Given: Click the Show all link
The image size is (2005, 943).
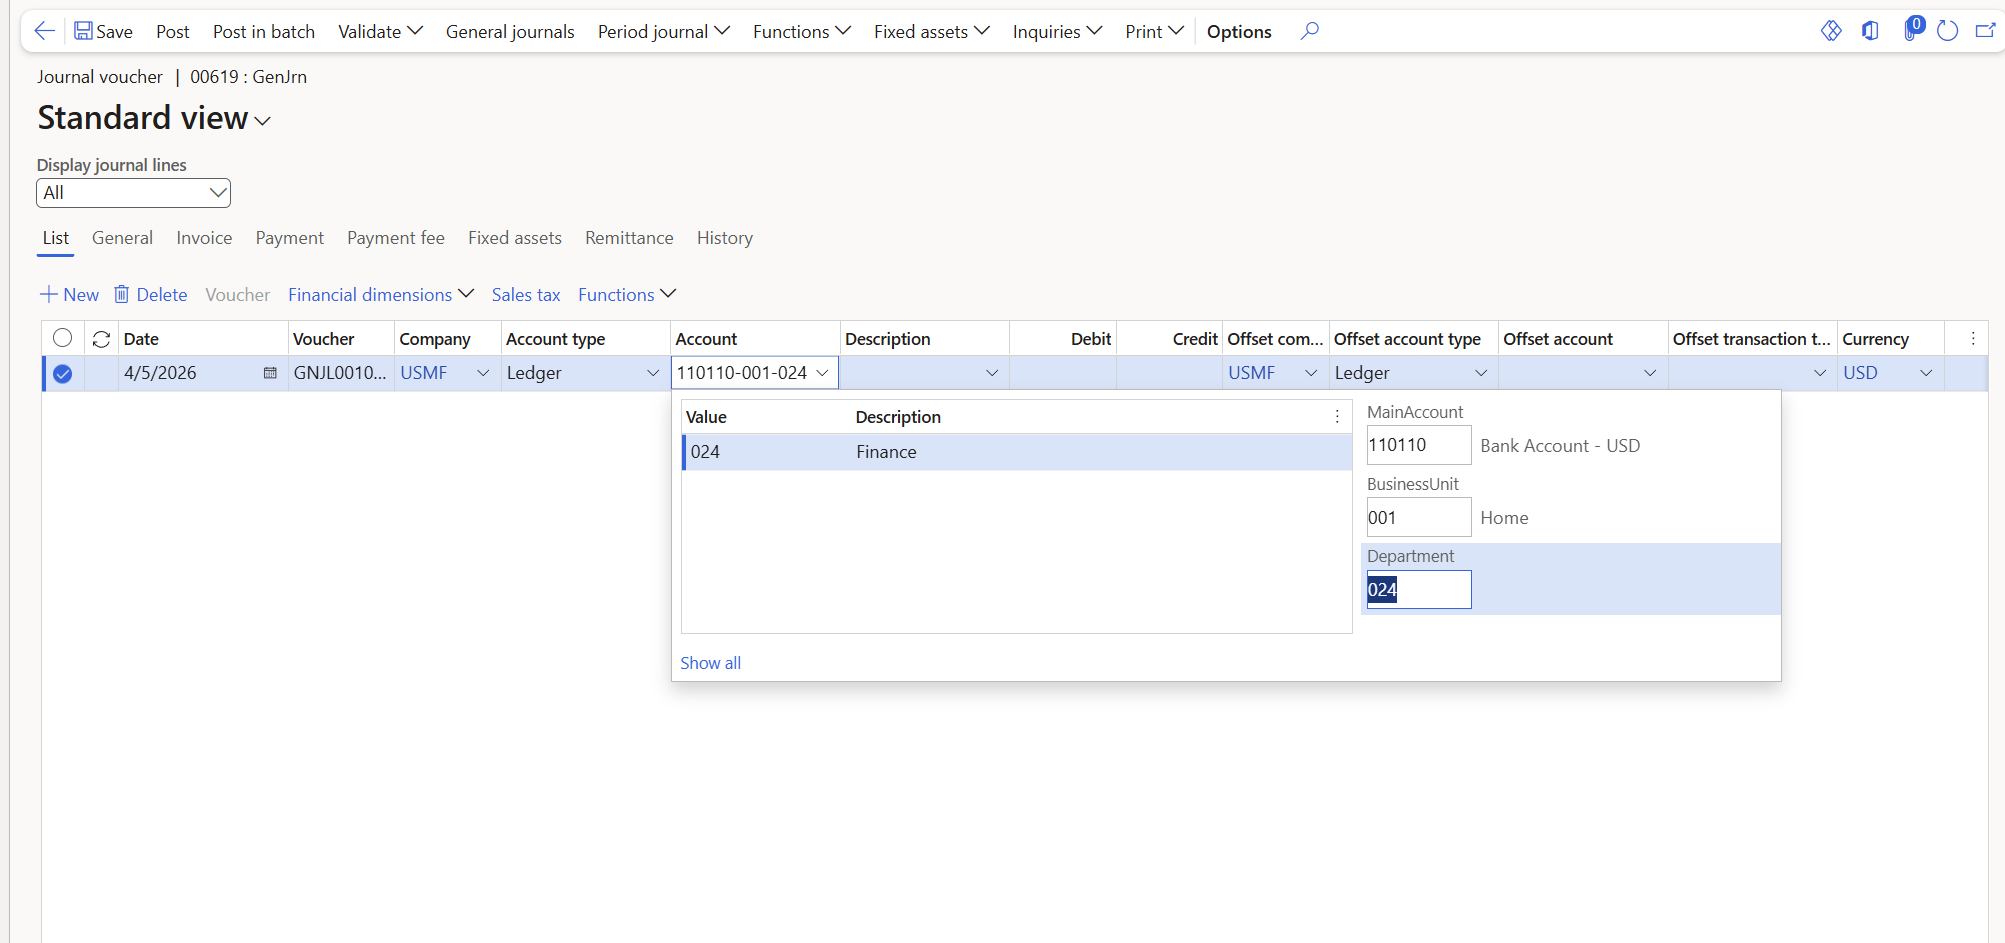Looking at the screenshot, I should tap(710, 663).
